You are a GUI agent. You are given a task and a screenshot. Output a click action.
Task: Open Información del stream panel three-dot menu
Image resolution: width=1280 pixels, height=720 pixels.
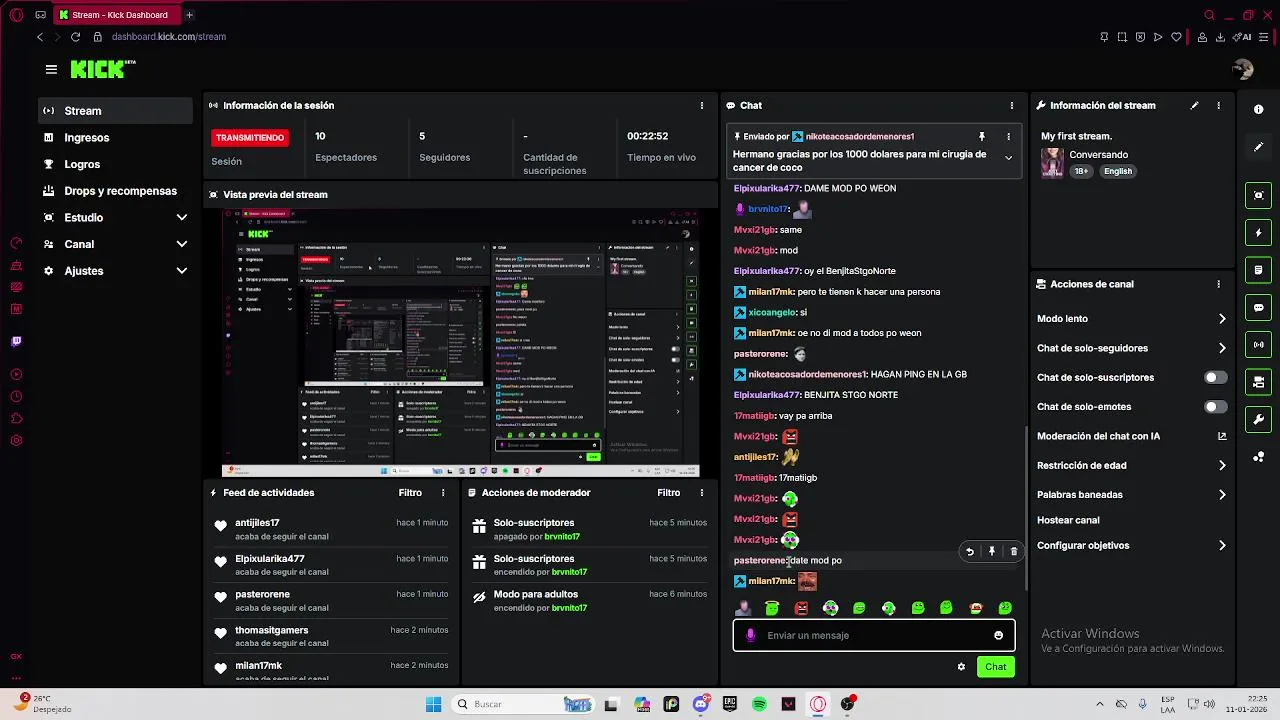click(1218, 105)
